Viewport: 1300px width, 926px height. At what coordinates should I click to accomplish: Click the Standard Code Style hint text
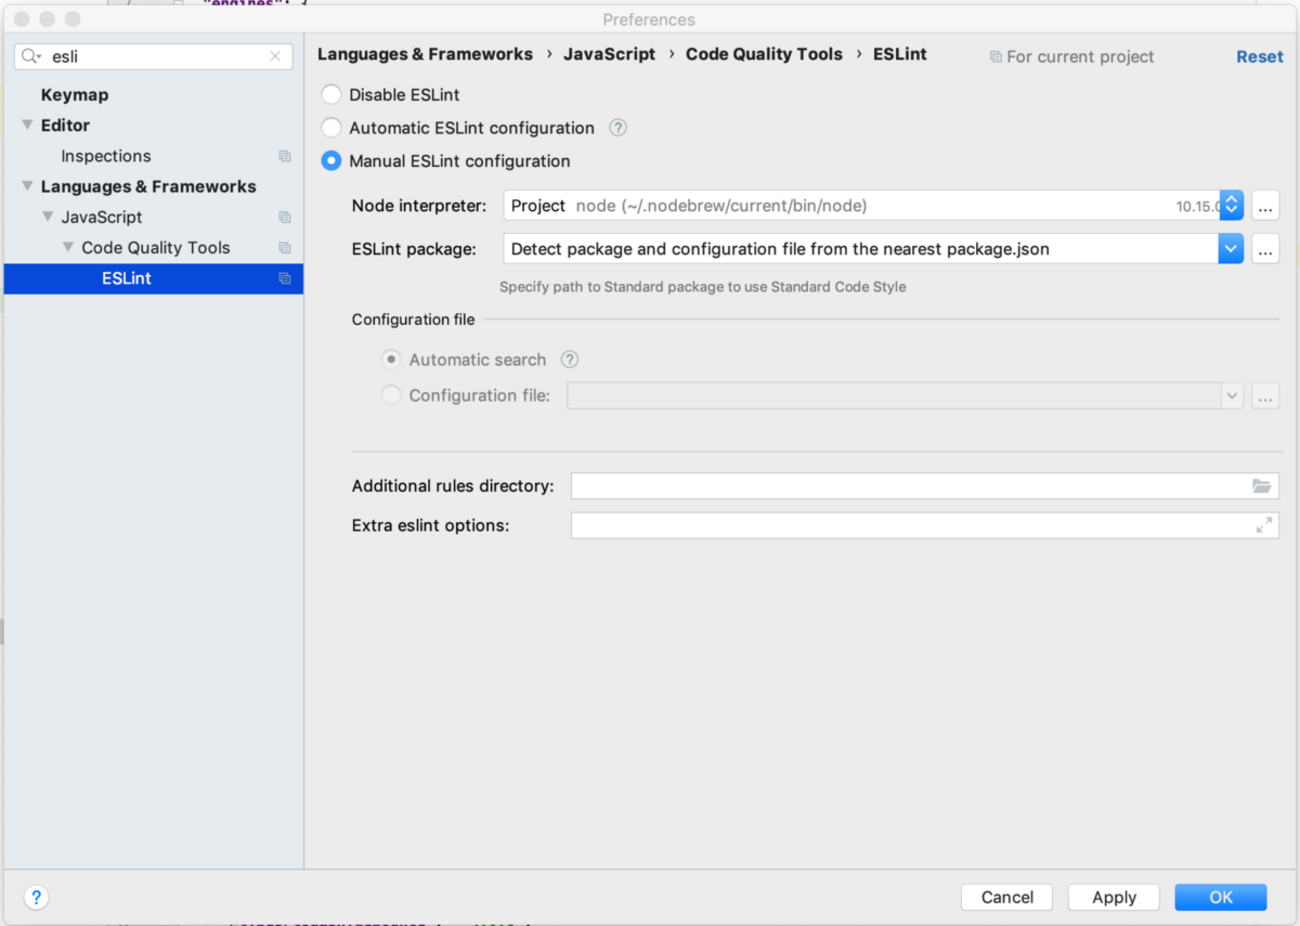tap(703, 286)
